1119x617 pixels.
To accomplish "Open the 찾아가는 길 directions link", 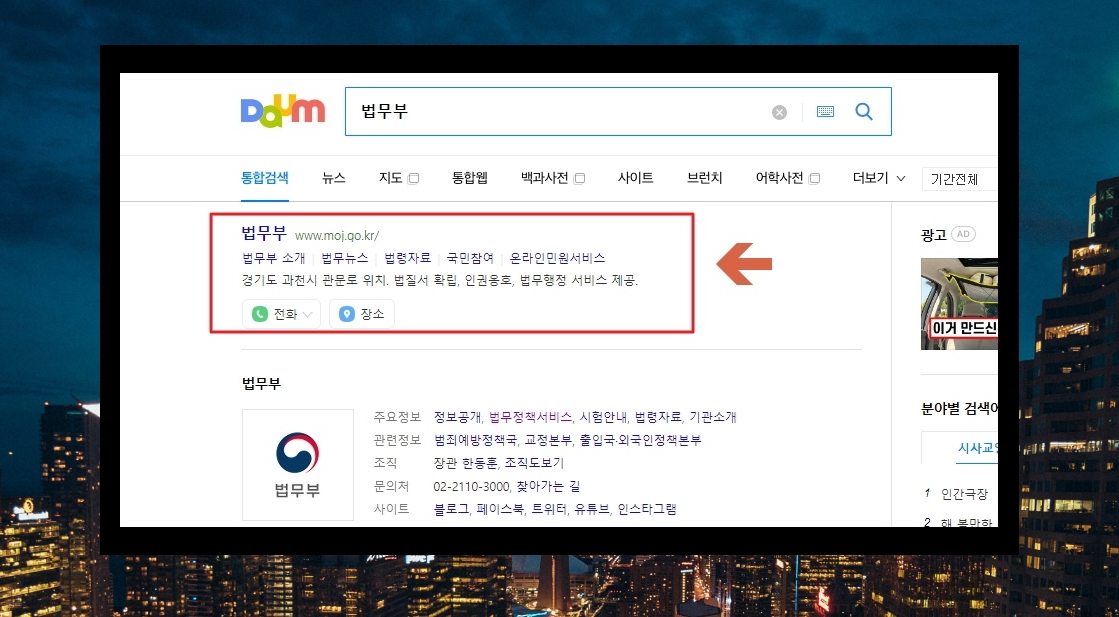I will tap(549, 486).
